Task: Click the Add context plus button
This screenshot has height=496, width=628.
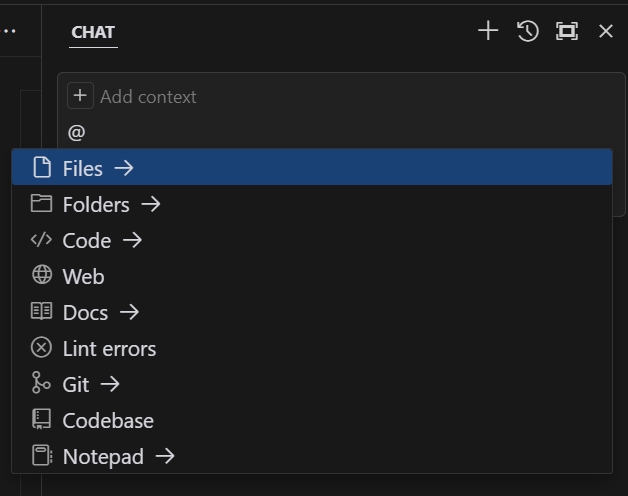Action: [x=81, y=96]
